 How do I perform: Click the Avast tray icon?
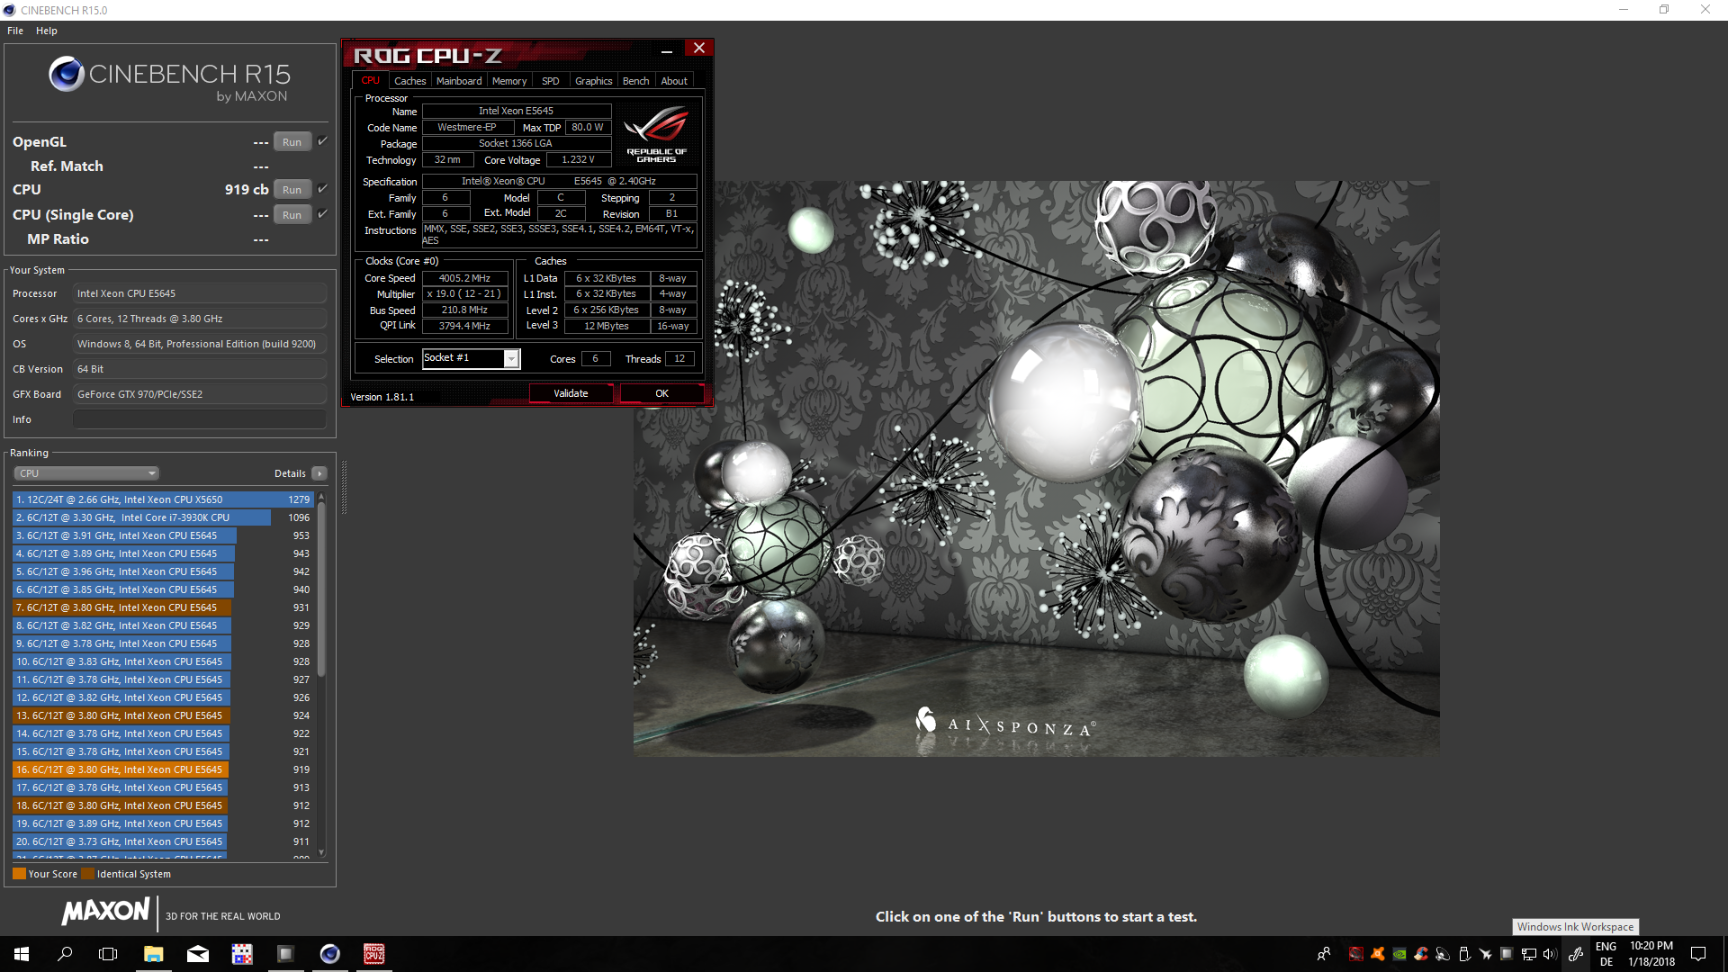(1378, 954)
